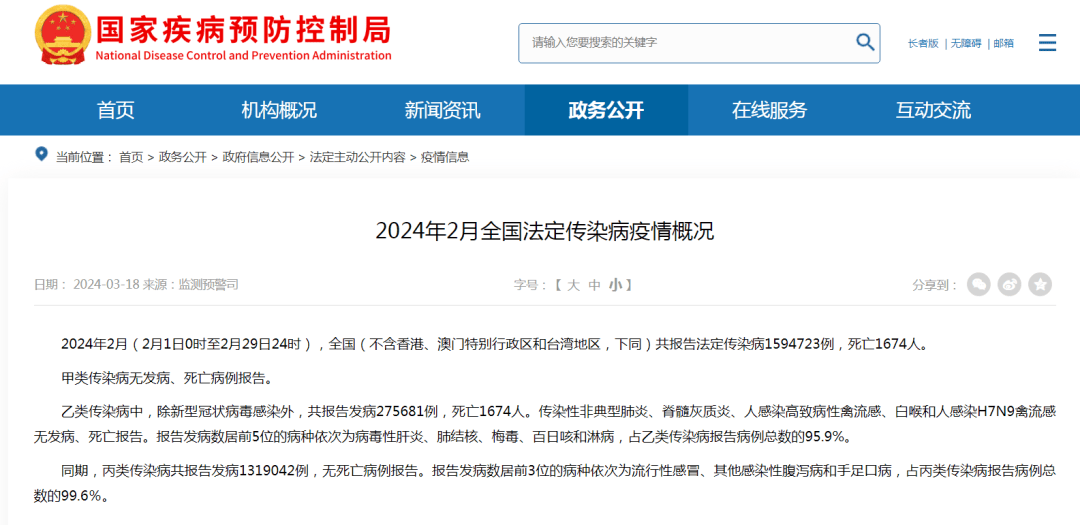Share article to WeChat
Screen dimensions: 1080x525
(978, 285)
